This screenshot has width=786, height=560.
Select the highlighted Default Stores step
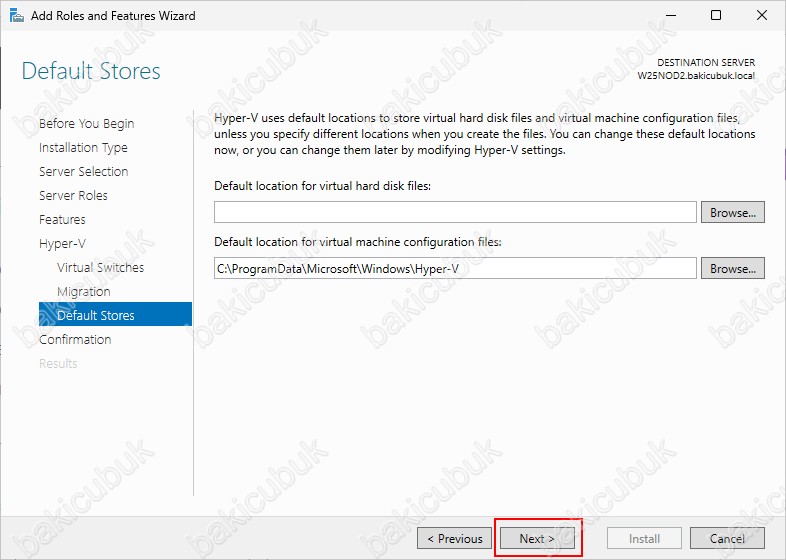115,314
